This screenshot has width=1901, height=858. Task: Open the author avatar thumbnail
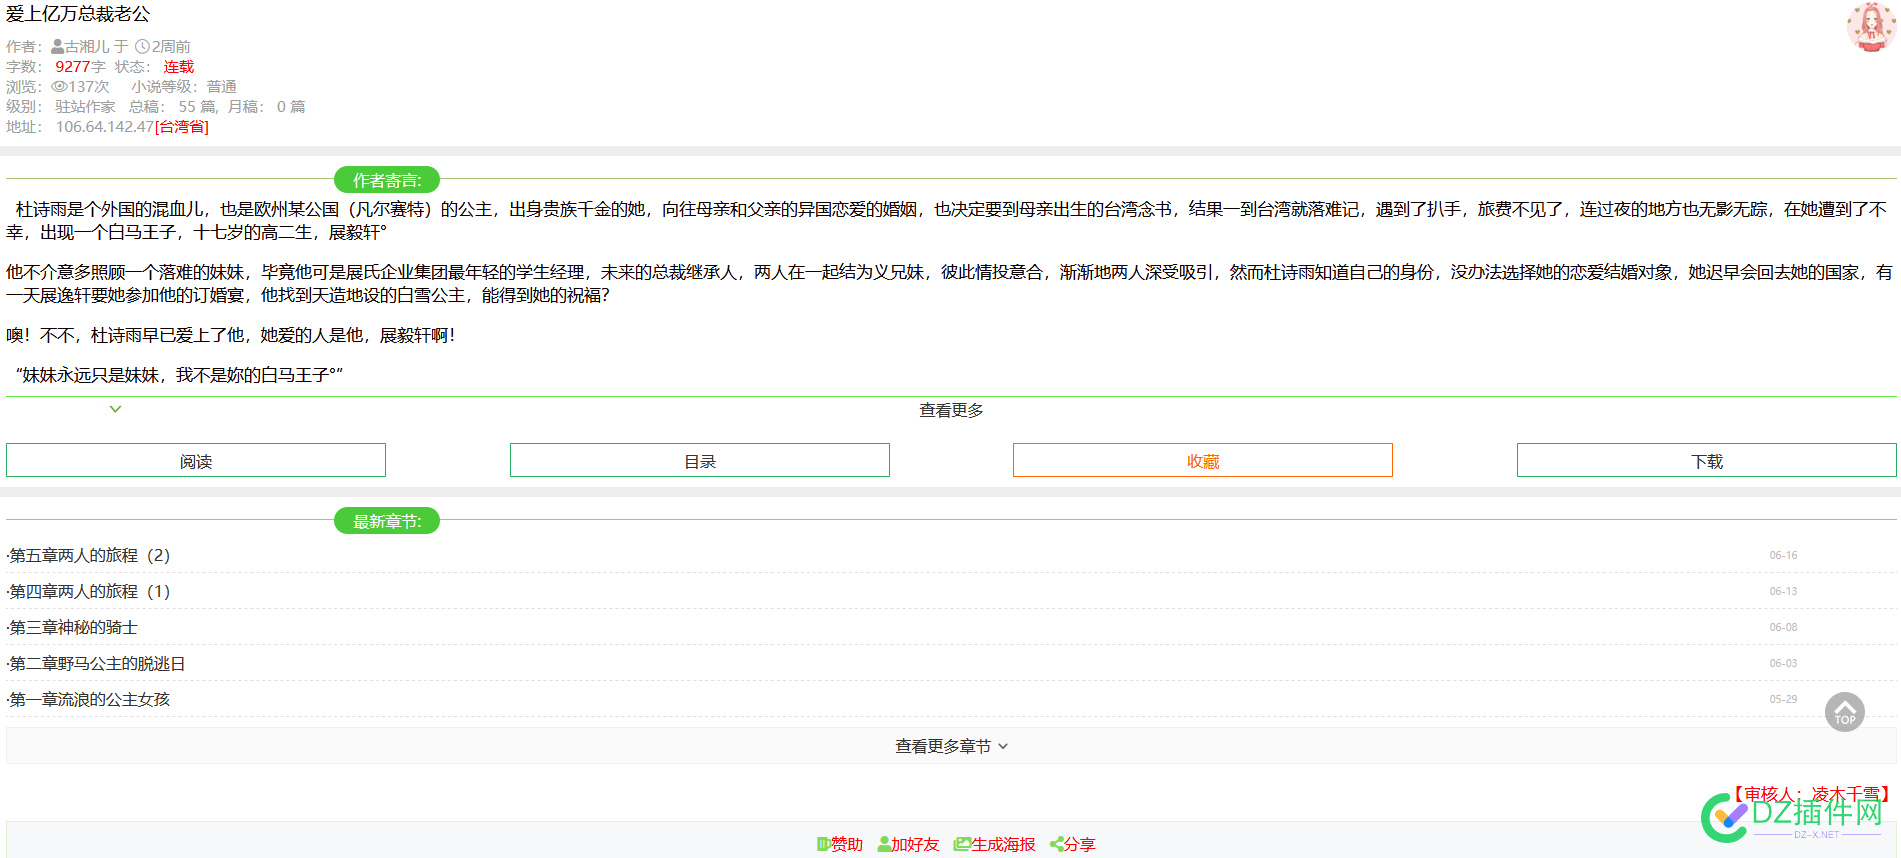click(1871, 27)
